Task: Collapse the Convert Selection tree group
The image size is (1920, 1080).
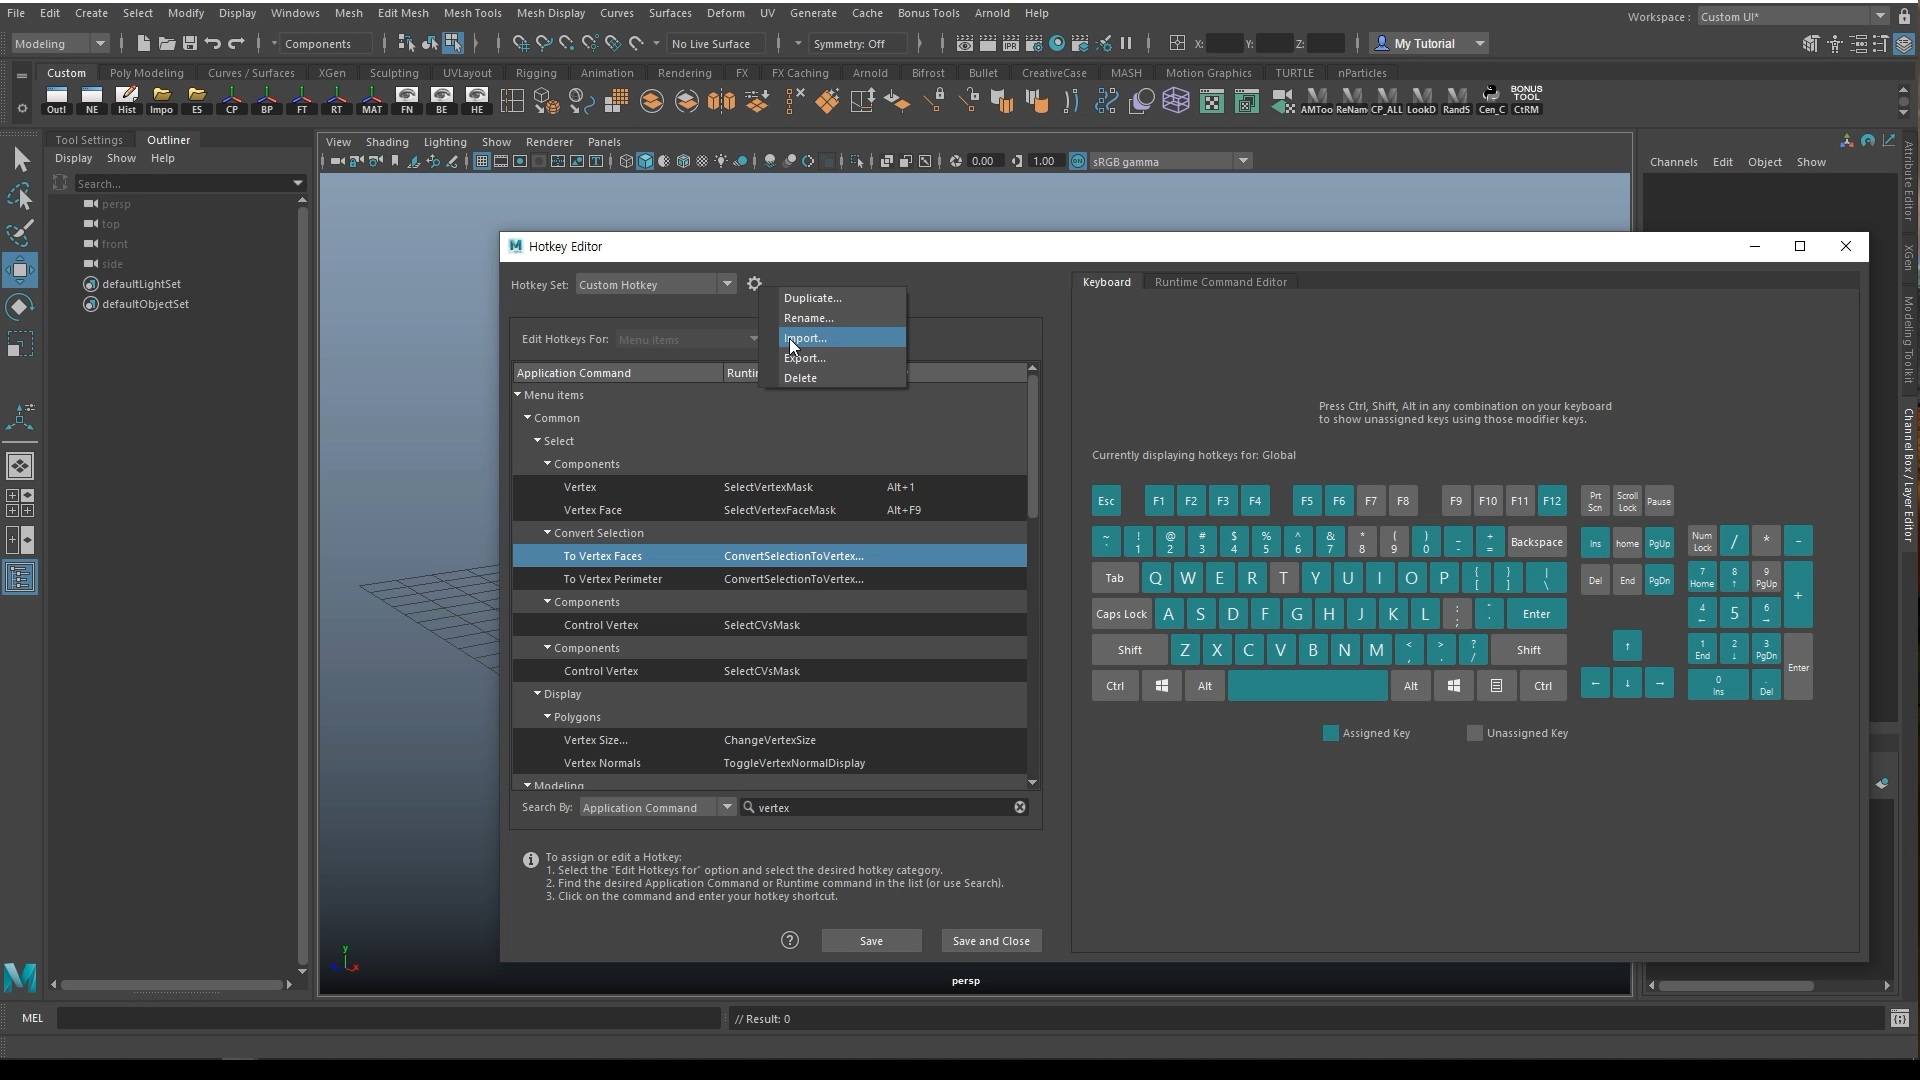Action: 548,533
